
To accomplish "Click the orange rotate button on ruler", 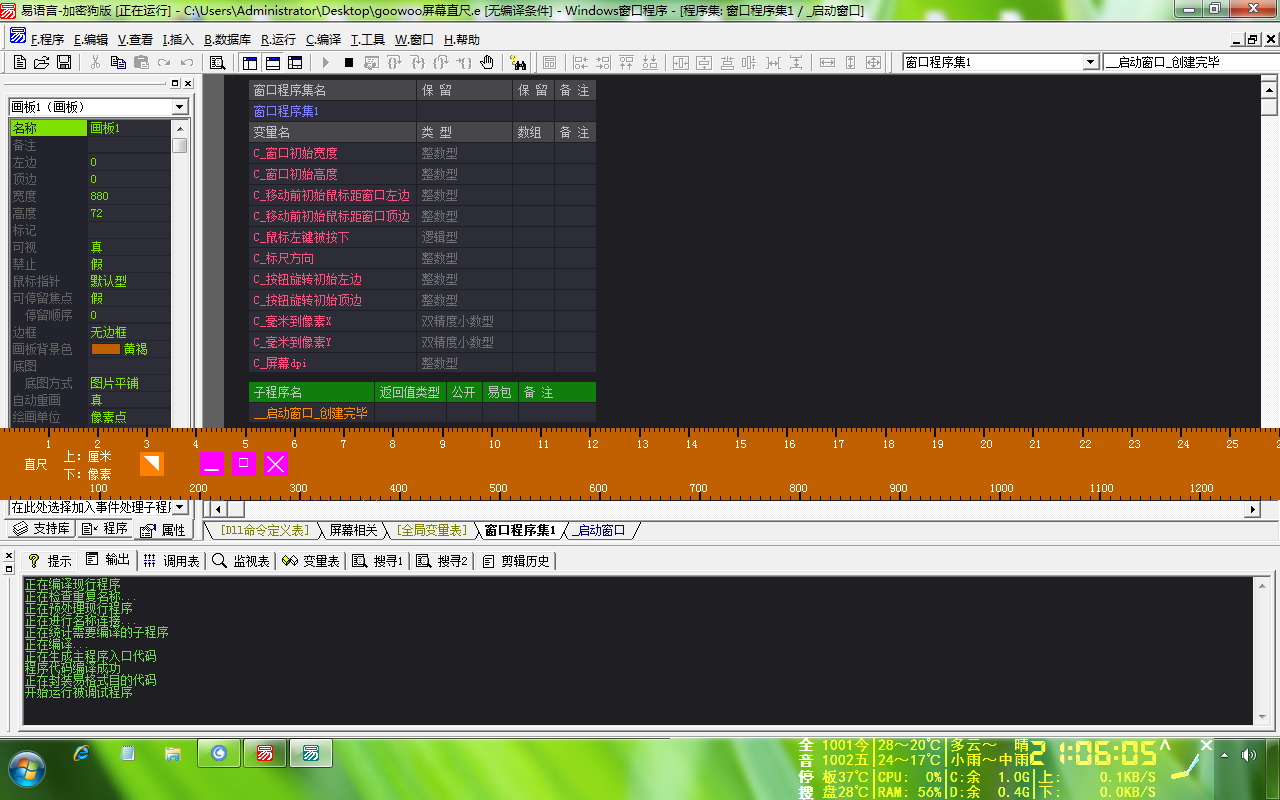I will click(x=151, y=463).
